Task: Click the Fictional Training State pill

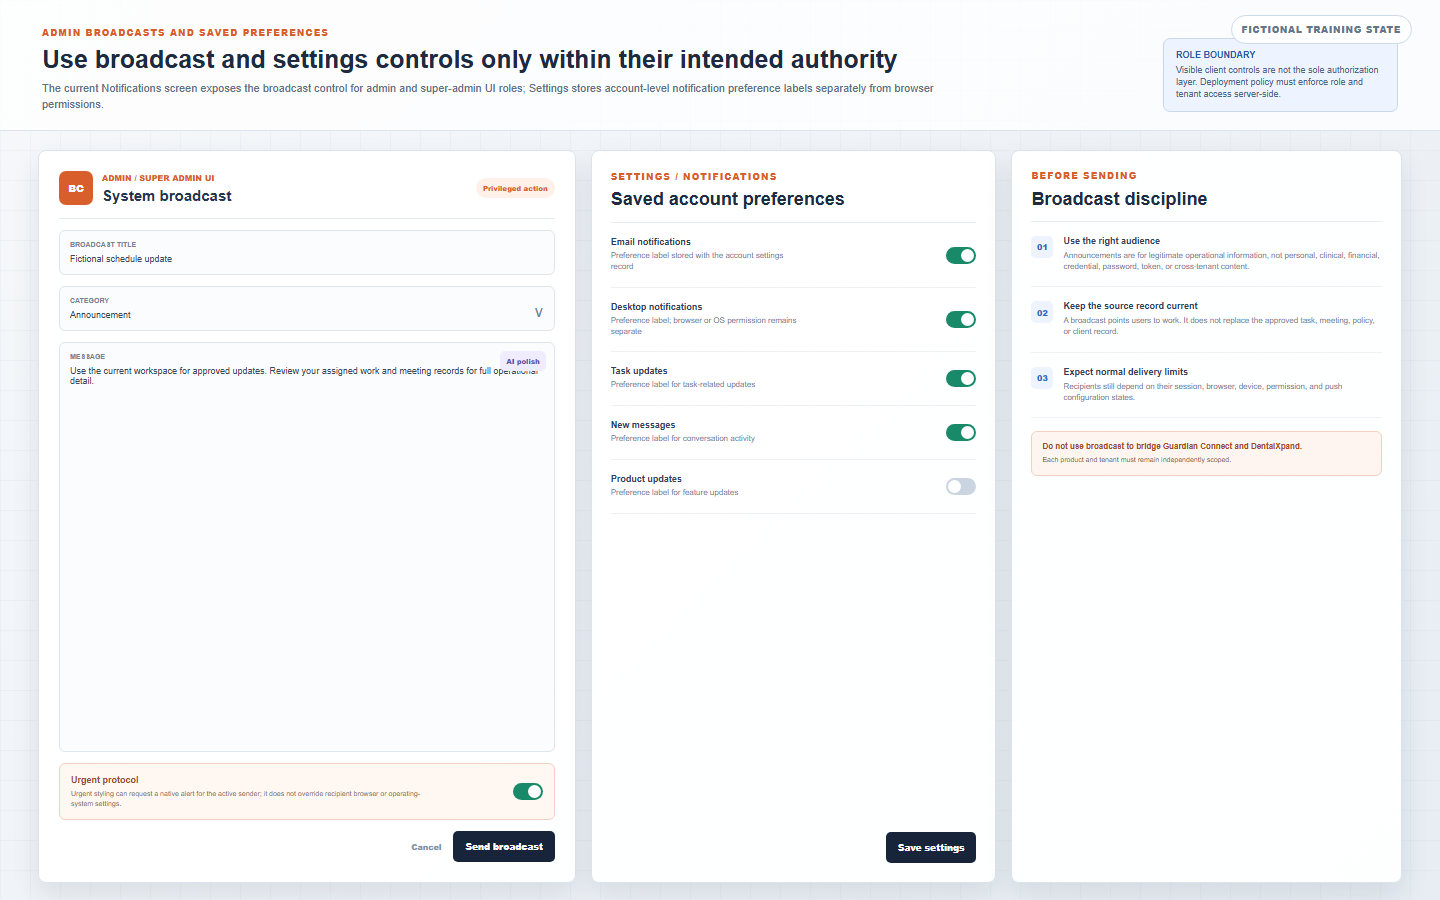Action: tap(1321, 30)
